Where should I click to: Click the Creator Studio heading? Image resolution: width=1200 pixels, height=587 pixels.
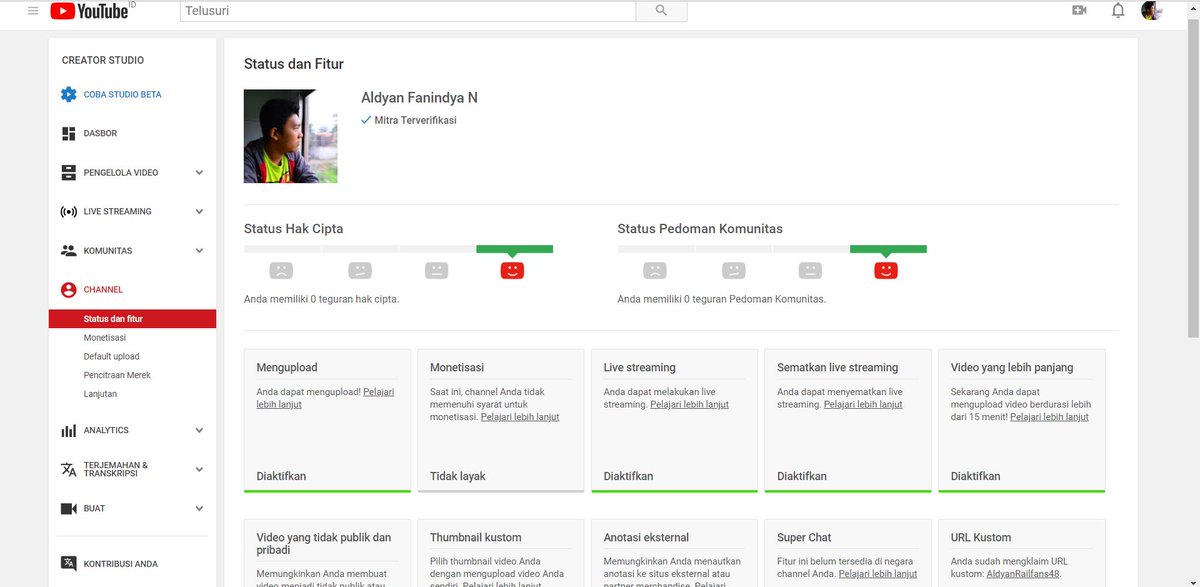[103, 61]
